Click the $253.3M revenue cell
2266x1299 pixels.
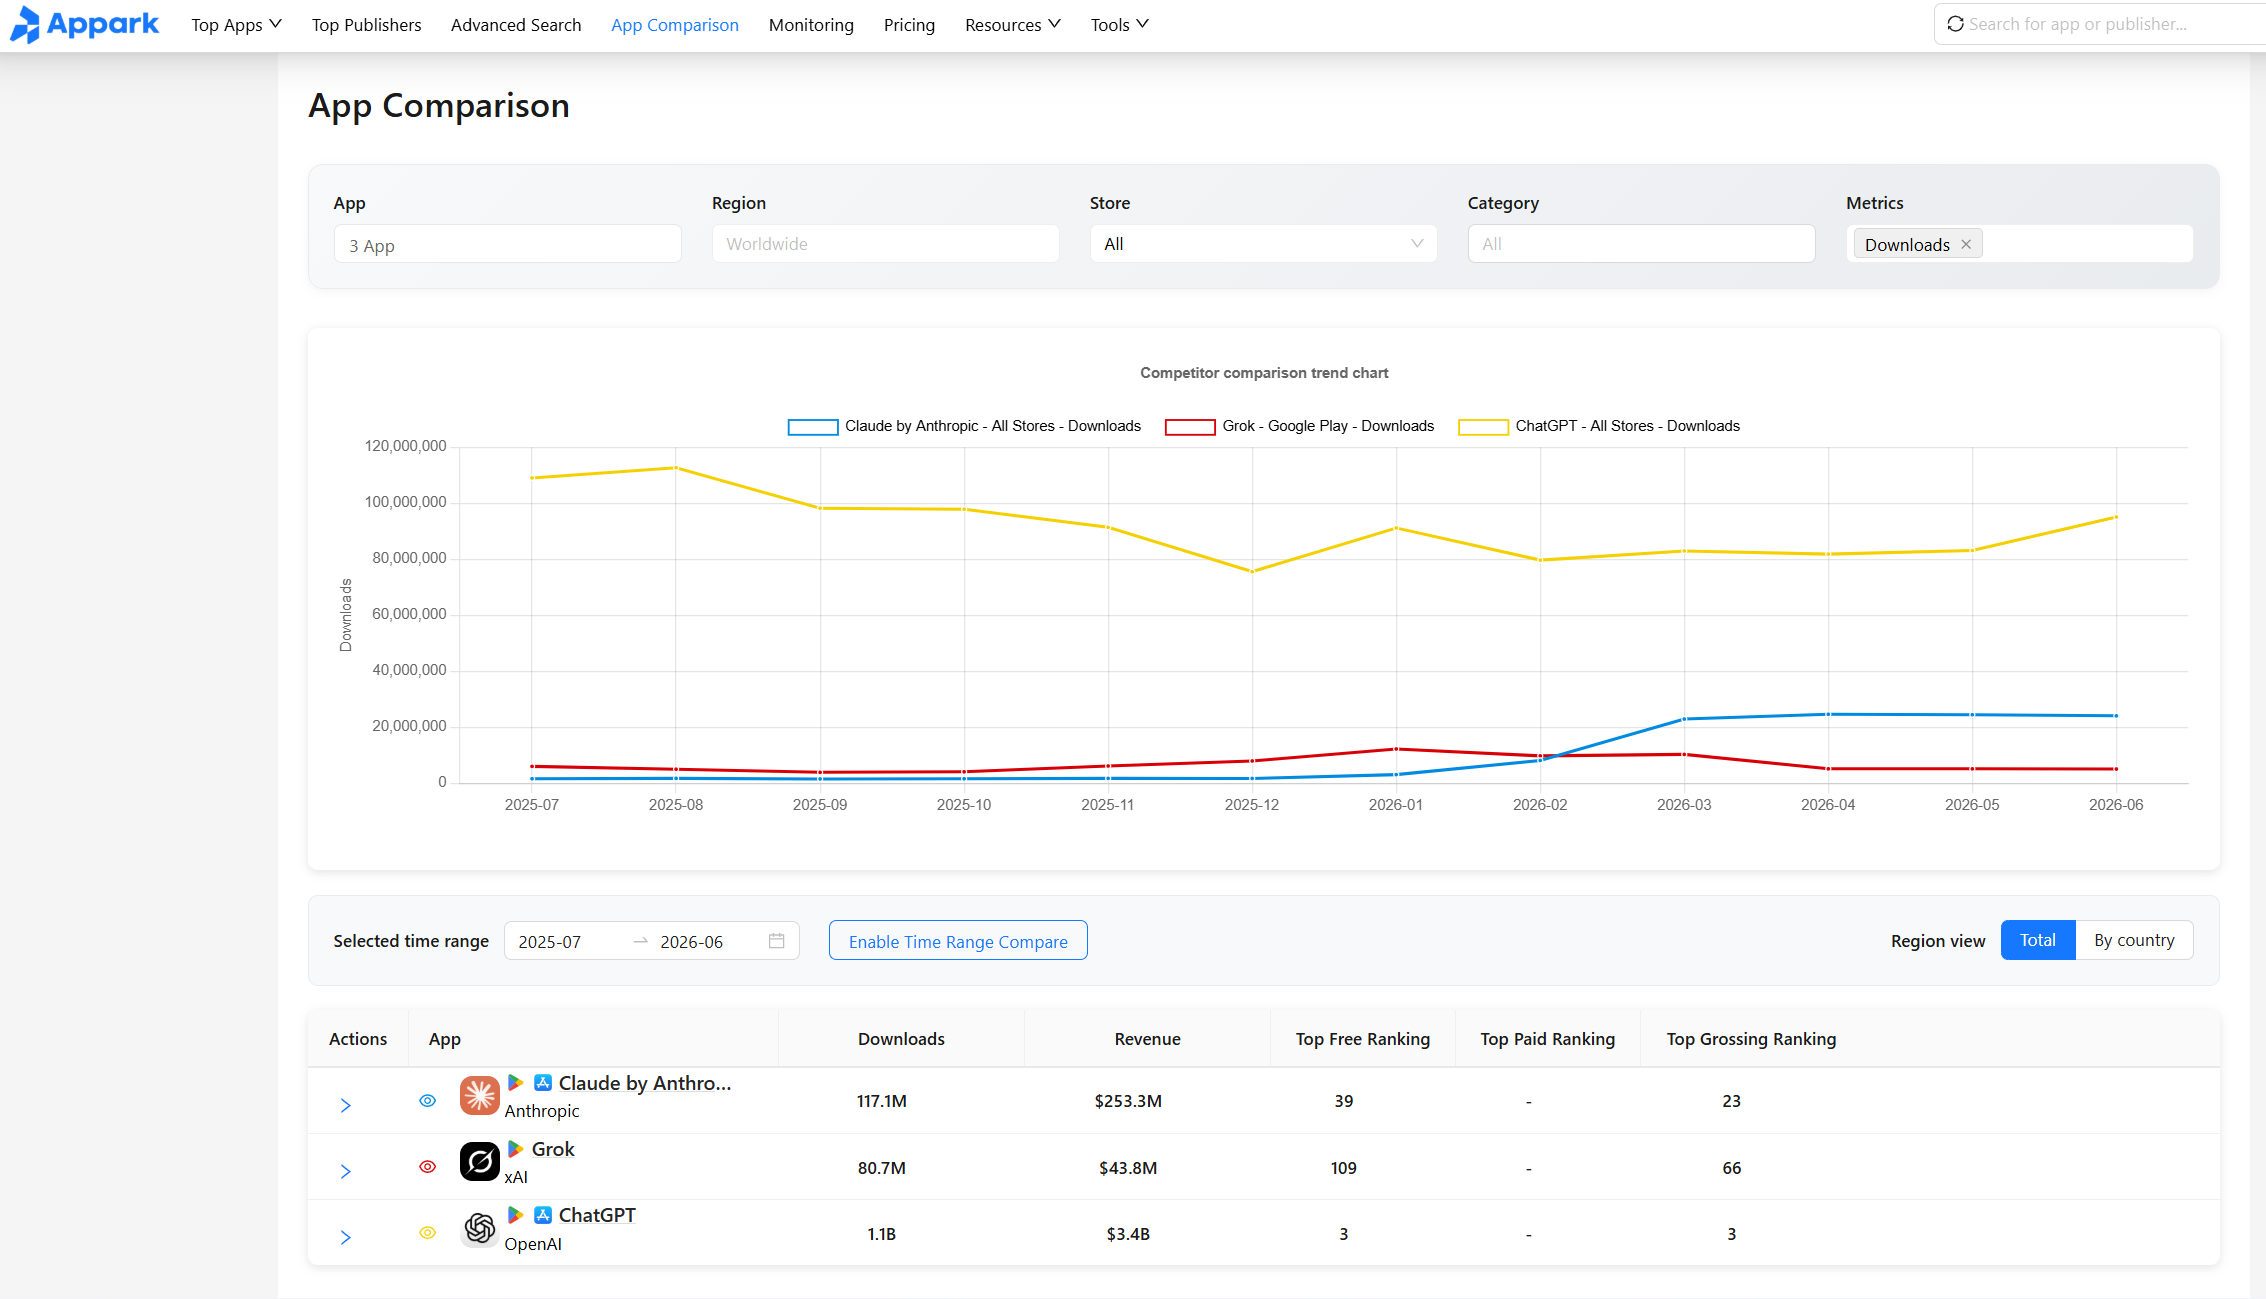[1128, 1101]
